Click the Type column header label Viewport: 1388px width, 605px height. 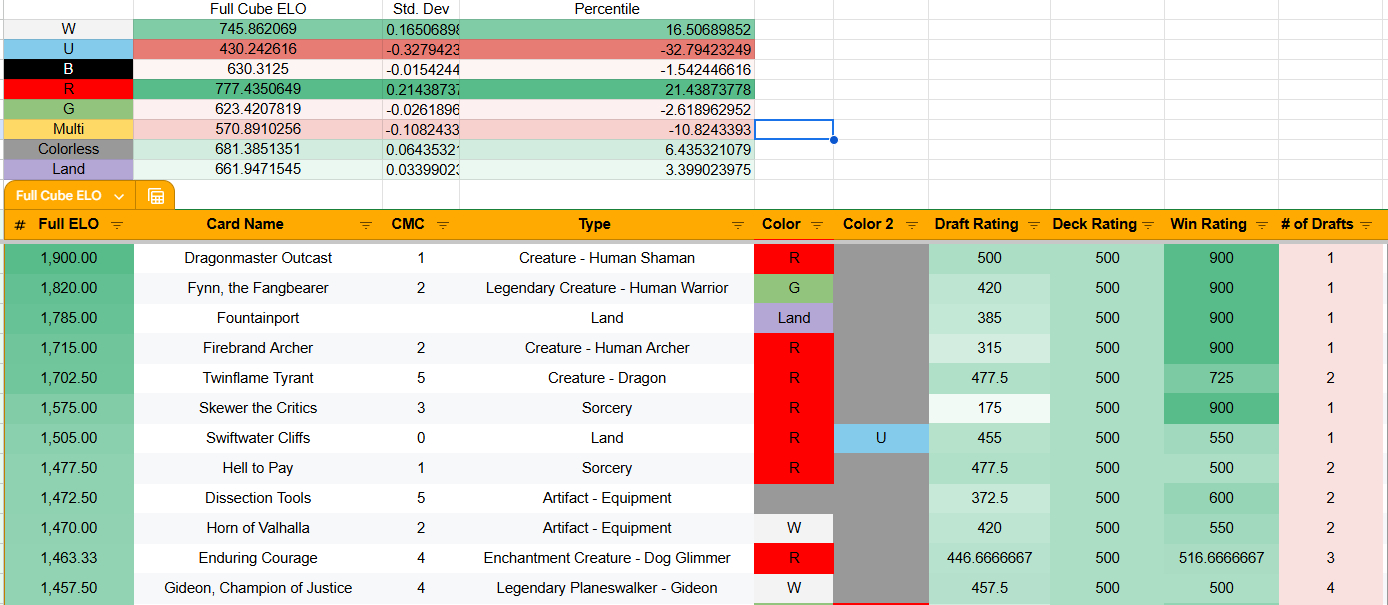point(594,224)
